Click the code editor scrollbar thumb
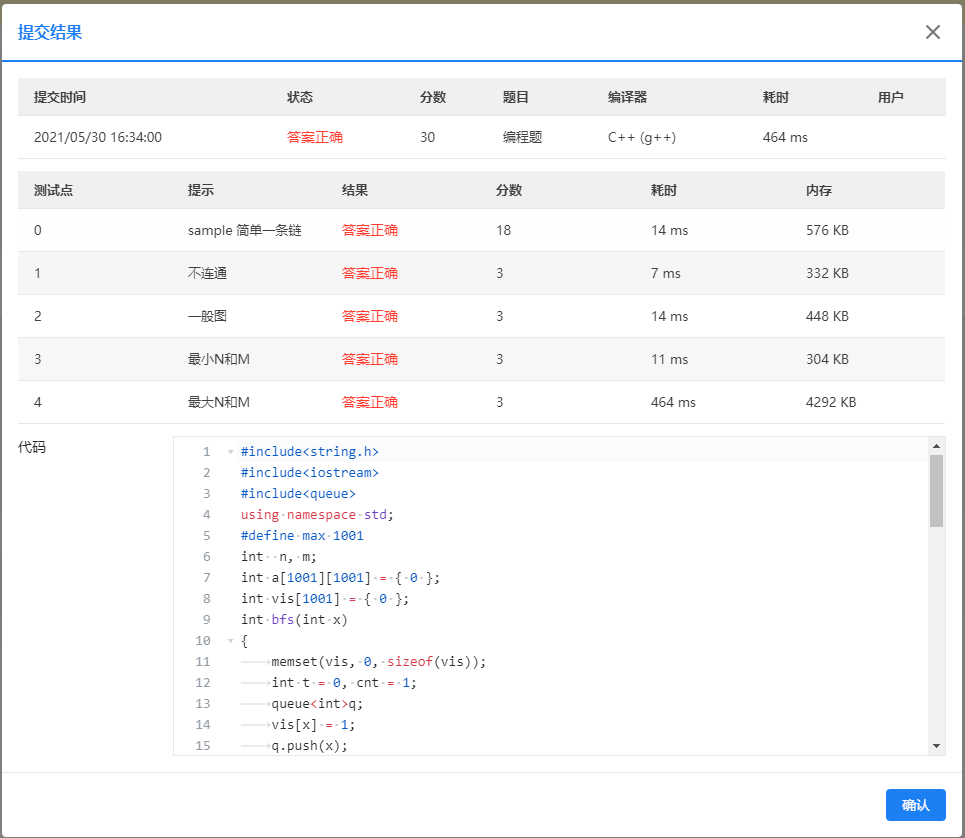The height and width of the screenshot is (838, 965). (x=936, y=491)
